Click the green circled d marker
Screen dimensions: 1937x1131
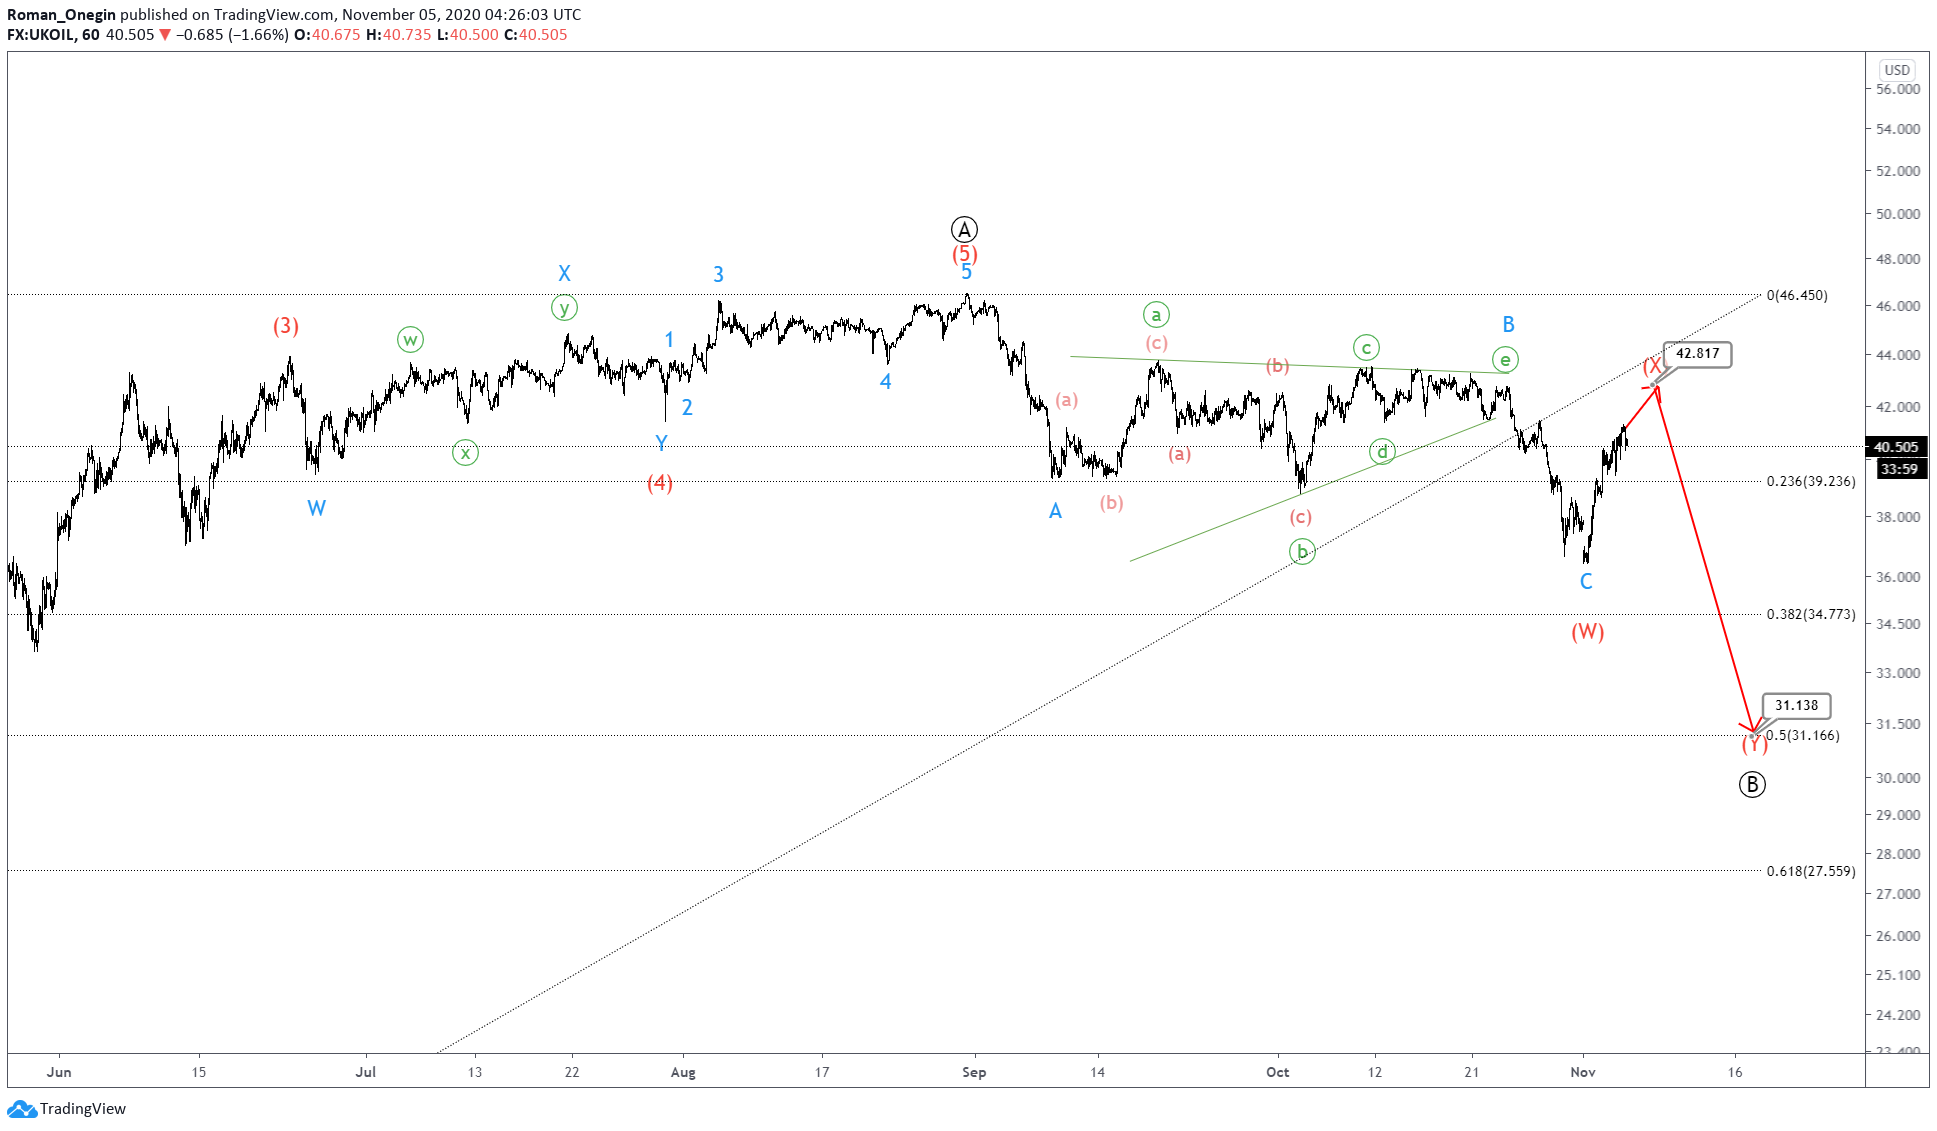1382,452
